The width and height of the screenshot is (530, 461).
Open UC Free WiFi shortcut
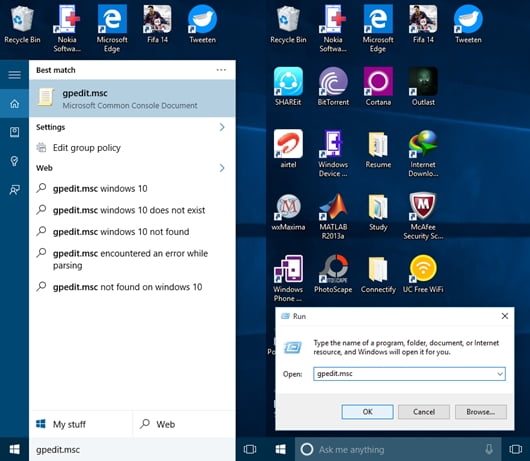[x=423, y=274]
